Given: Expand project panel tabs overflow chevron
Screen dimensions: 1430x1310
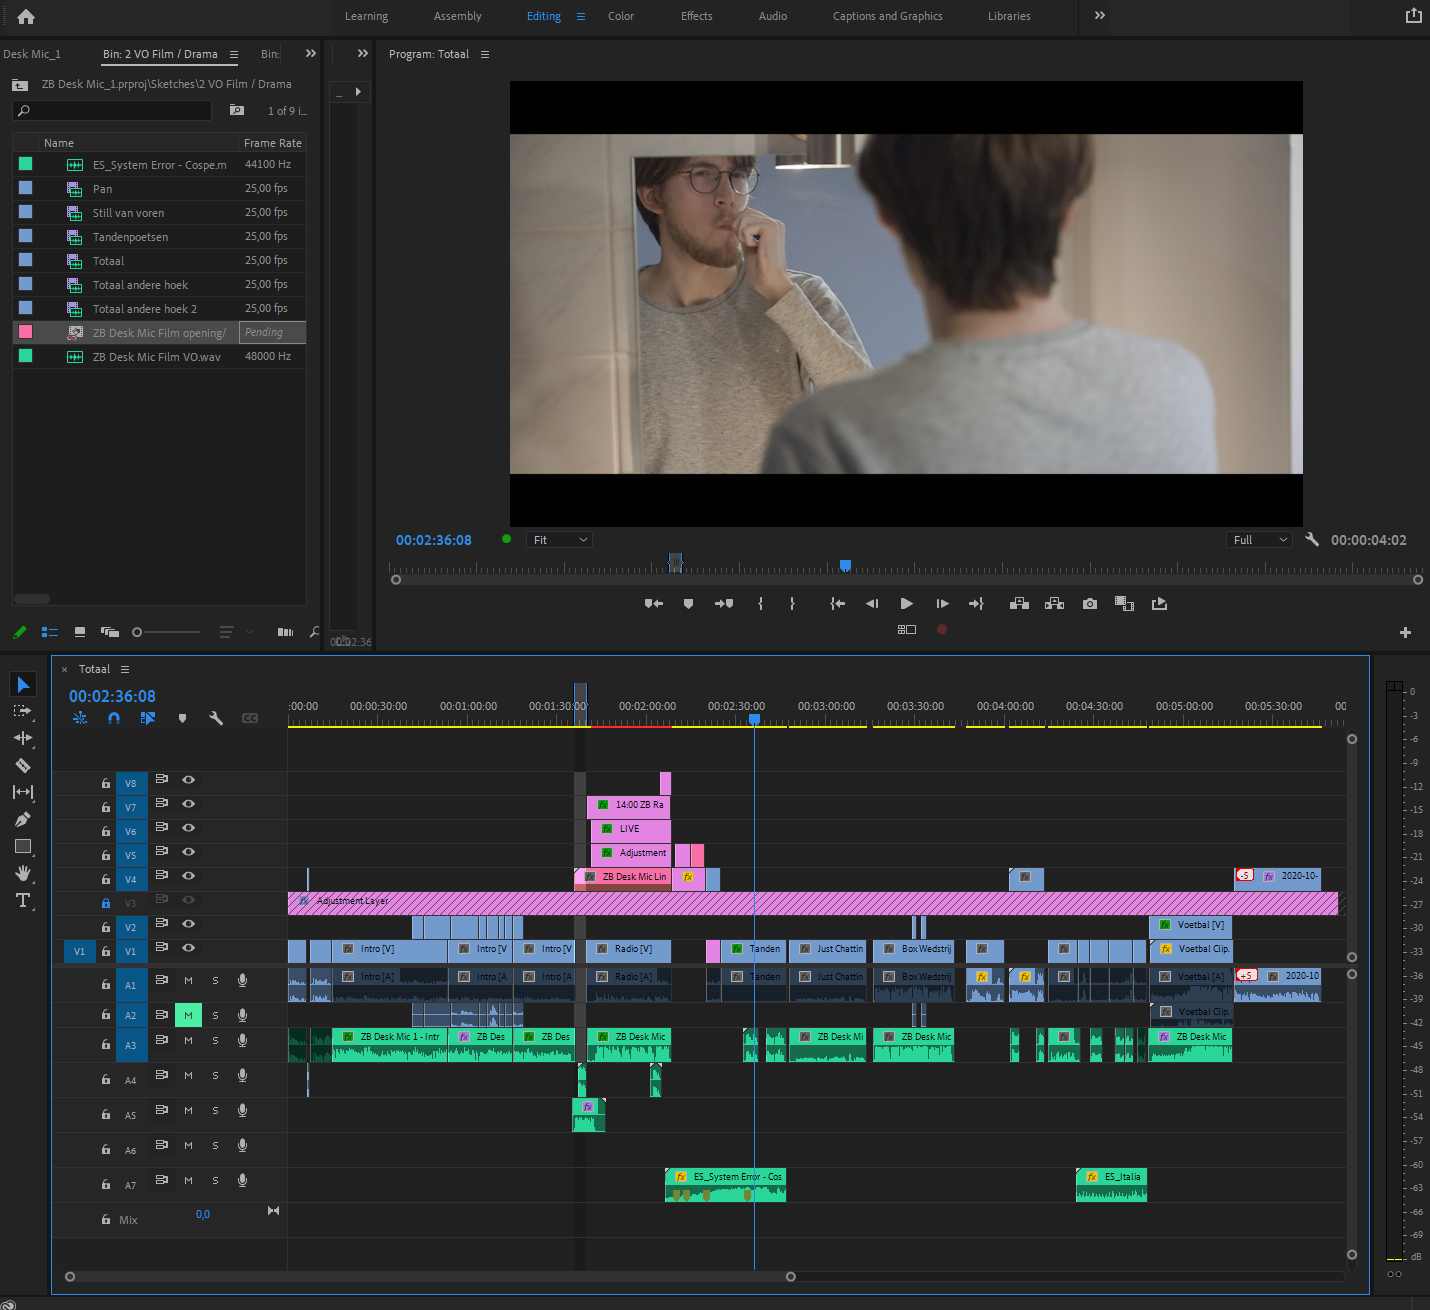Looking at the screenshot, I should coord(311,54).
